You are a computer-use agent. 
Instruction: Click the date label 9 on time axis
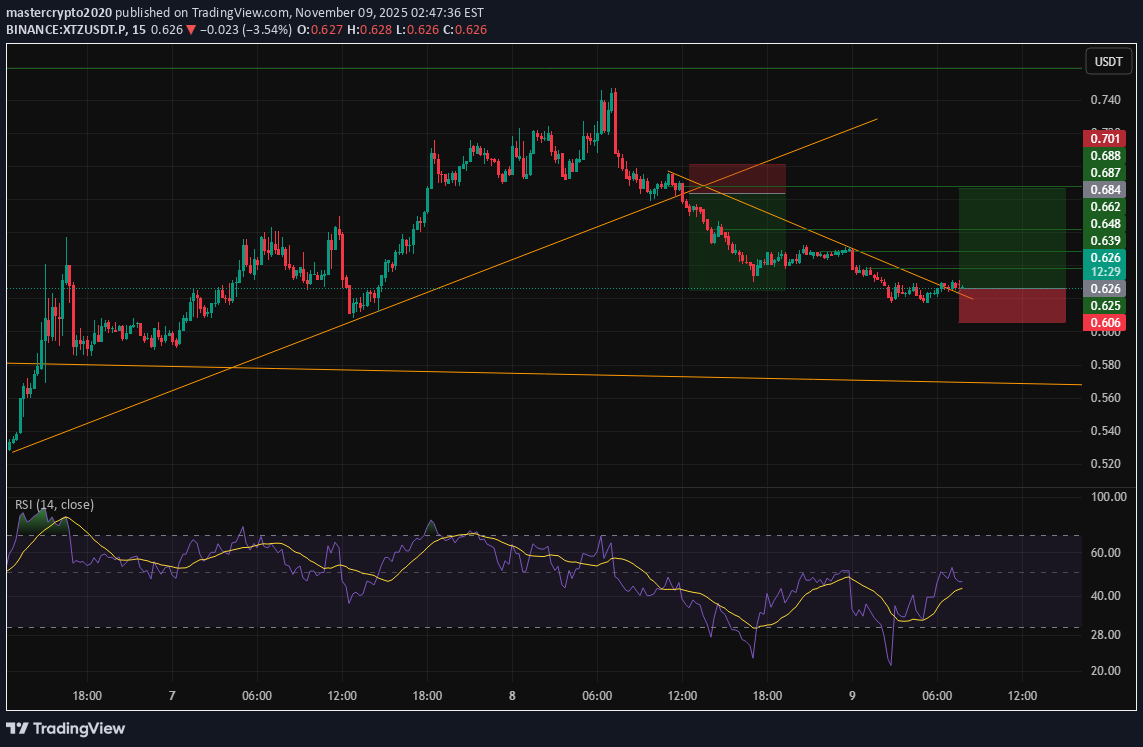click(852, 695)
